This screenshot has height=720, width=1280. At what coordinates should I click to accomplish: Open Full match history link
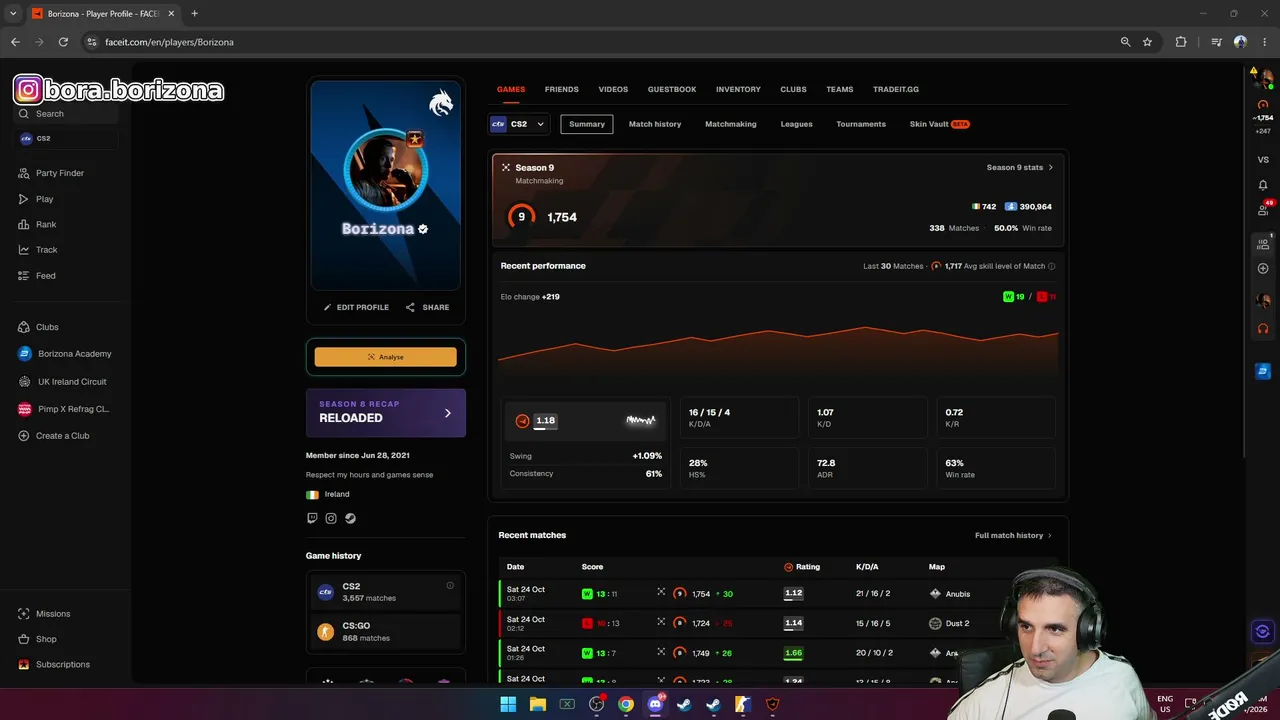[x=1013, y=535]
